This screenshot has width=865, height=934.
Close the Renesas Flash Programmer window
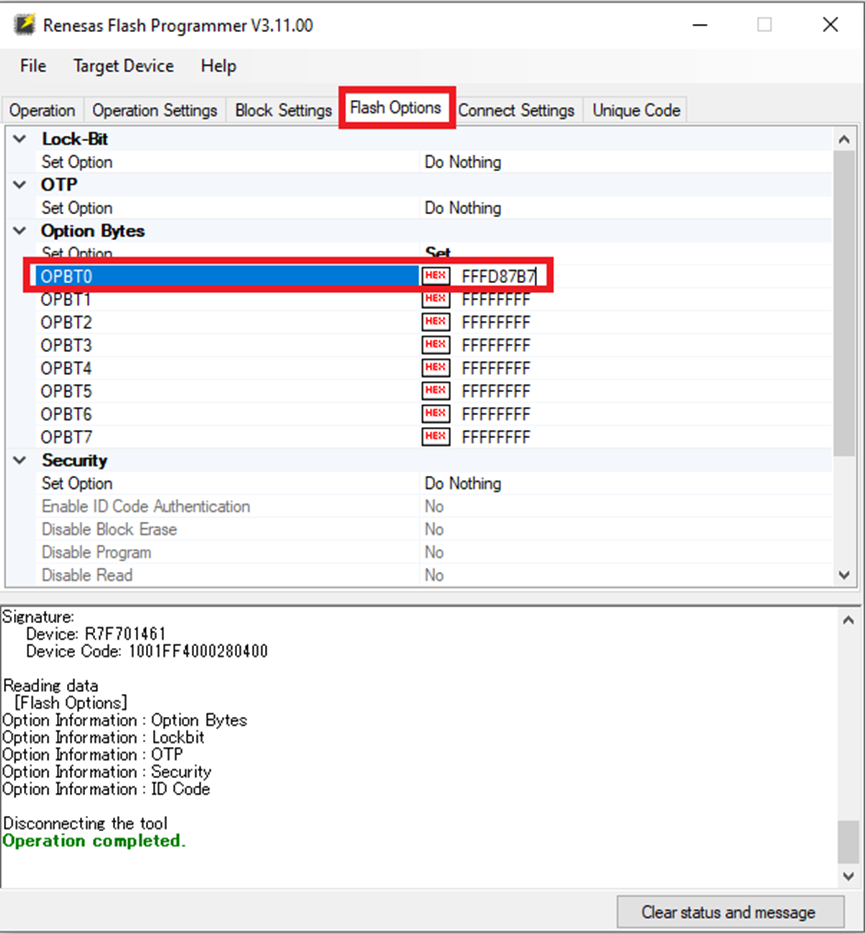click(830, 25)
